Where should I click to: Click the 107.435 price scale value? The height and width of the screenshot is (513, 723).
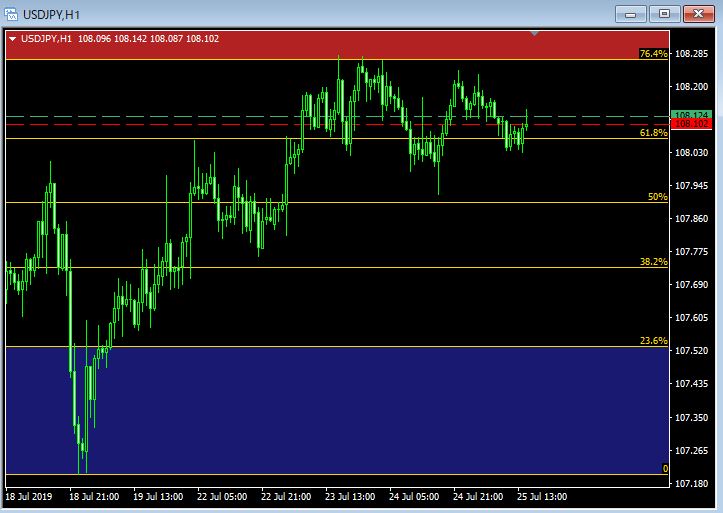pos(691,384)
